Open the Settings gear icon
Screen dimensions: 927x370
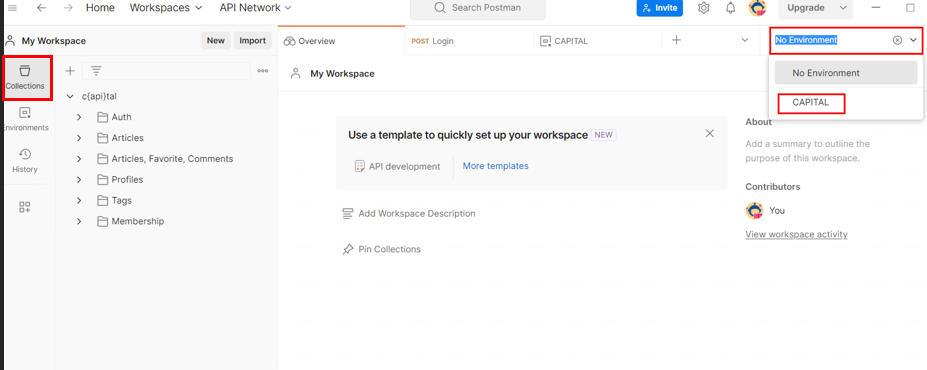pyautogui.click(x=704, y=8)
